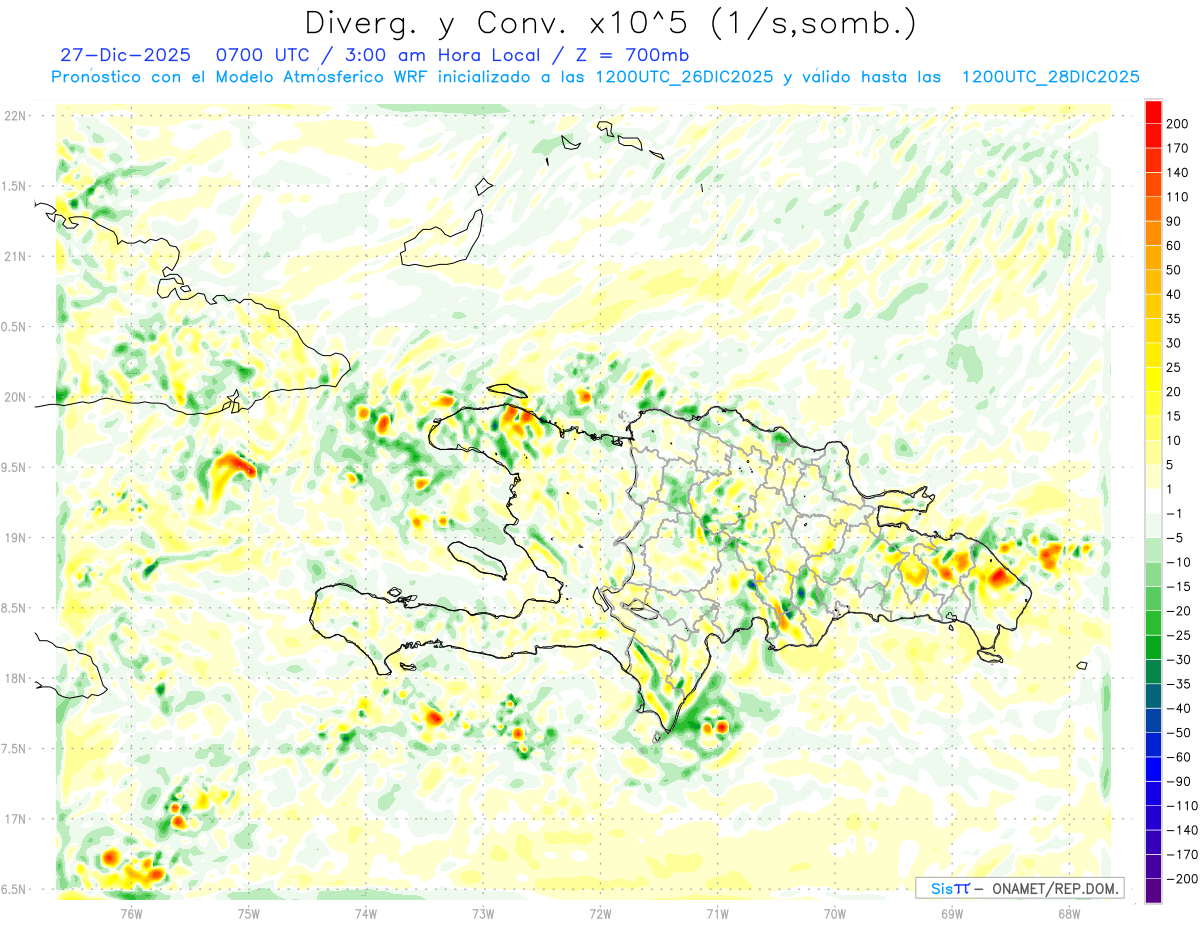Click the "0700 UTC / 3:00 am Hora Local" text
Screen dimensions: 1200x927
[380, 55]
